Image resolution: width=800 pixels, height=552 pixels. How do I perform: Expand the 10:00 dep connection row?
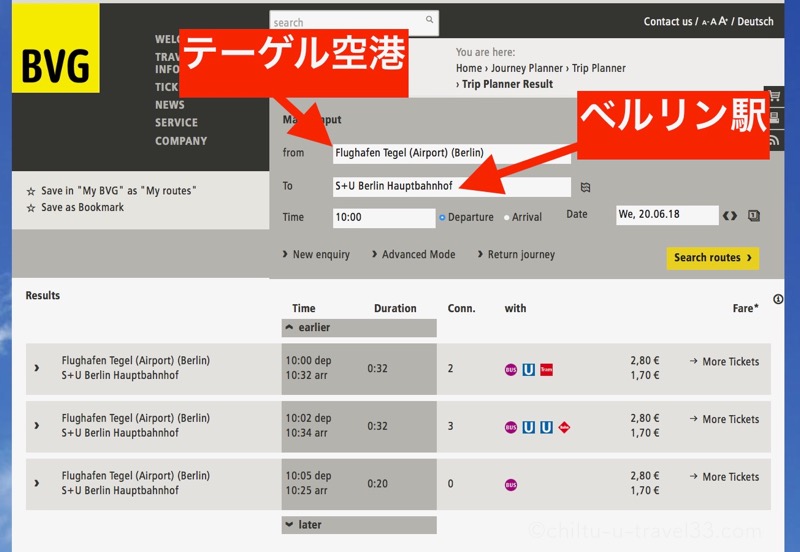[37, 368]
